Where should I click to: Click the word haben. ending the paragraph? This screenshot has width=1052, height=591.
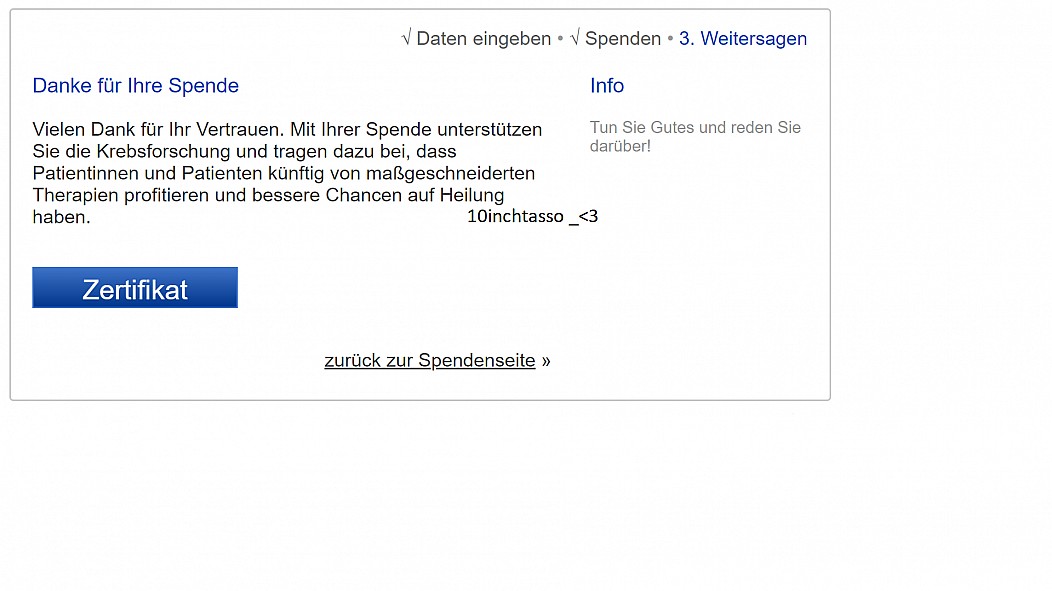pyautogui.click(x=61, y=217)
